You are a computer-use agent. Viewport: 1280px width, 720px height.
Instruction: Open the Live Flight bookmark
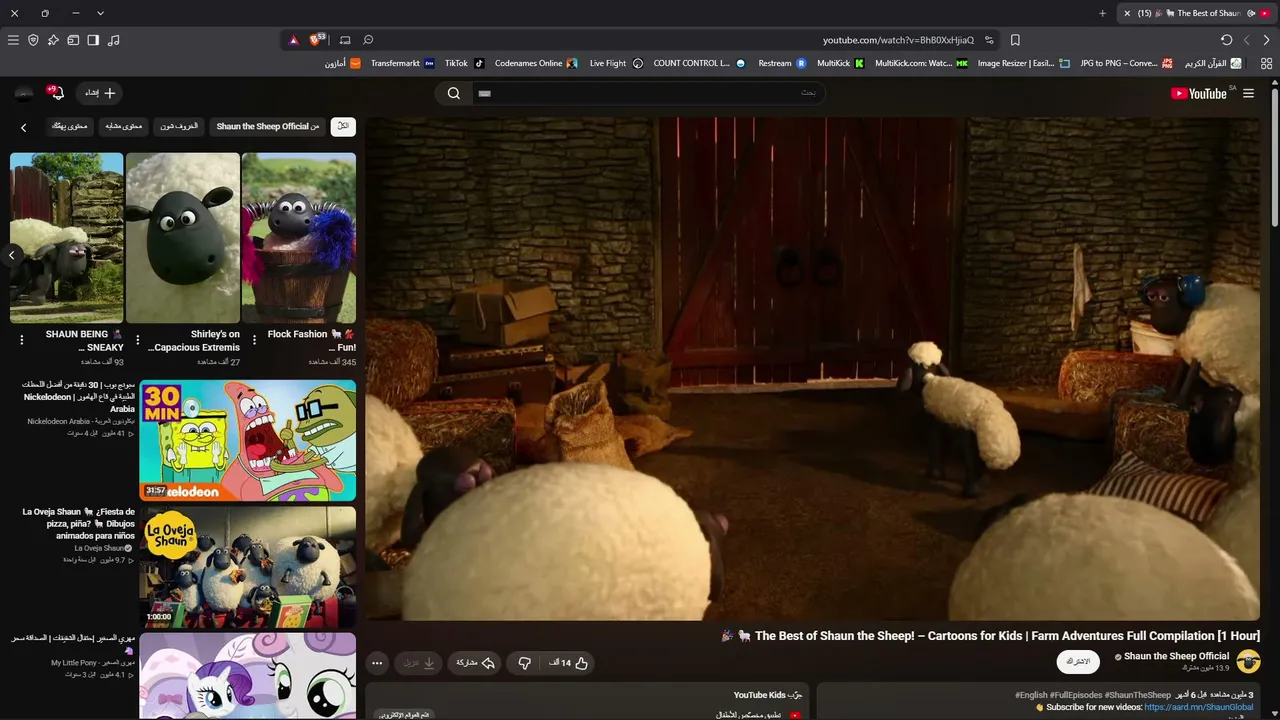(616, 63)
